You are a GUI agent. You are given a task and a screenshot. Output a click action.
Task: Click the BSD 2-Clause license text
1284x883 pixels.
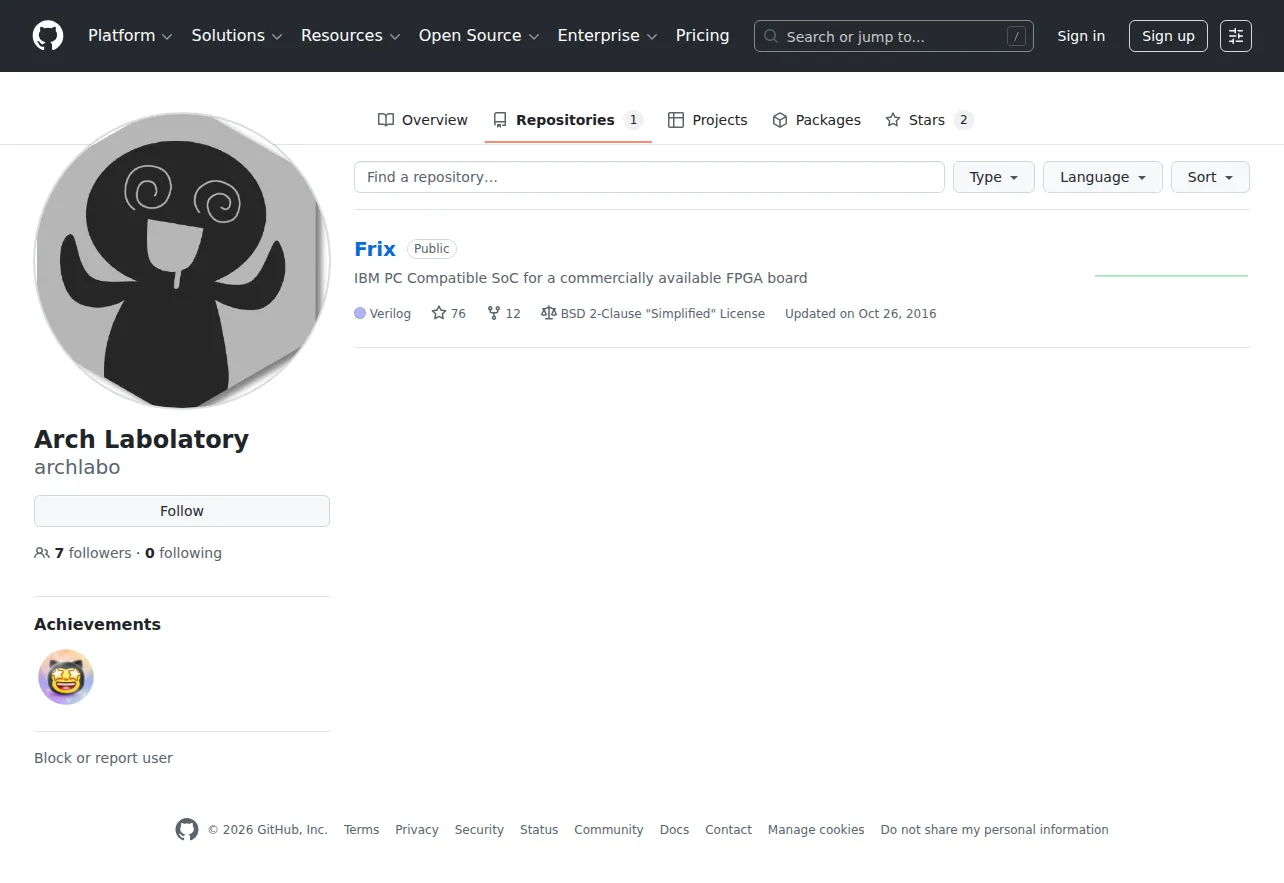(662, 313)
